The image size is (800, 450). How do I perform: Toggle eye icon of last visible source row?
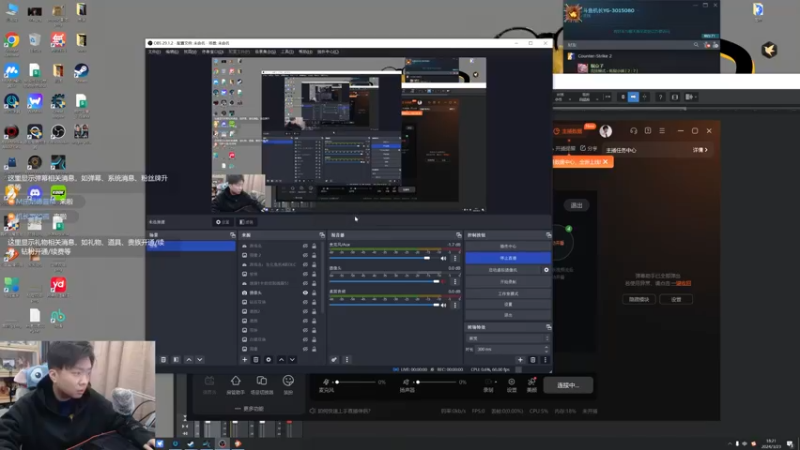click(x=305, y=349)
